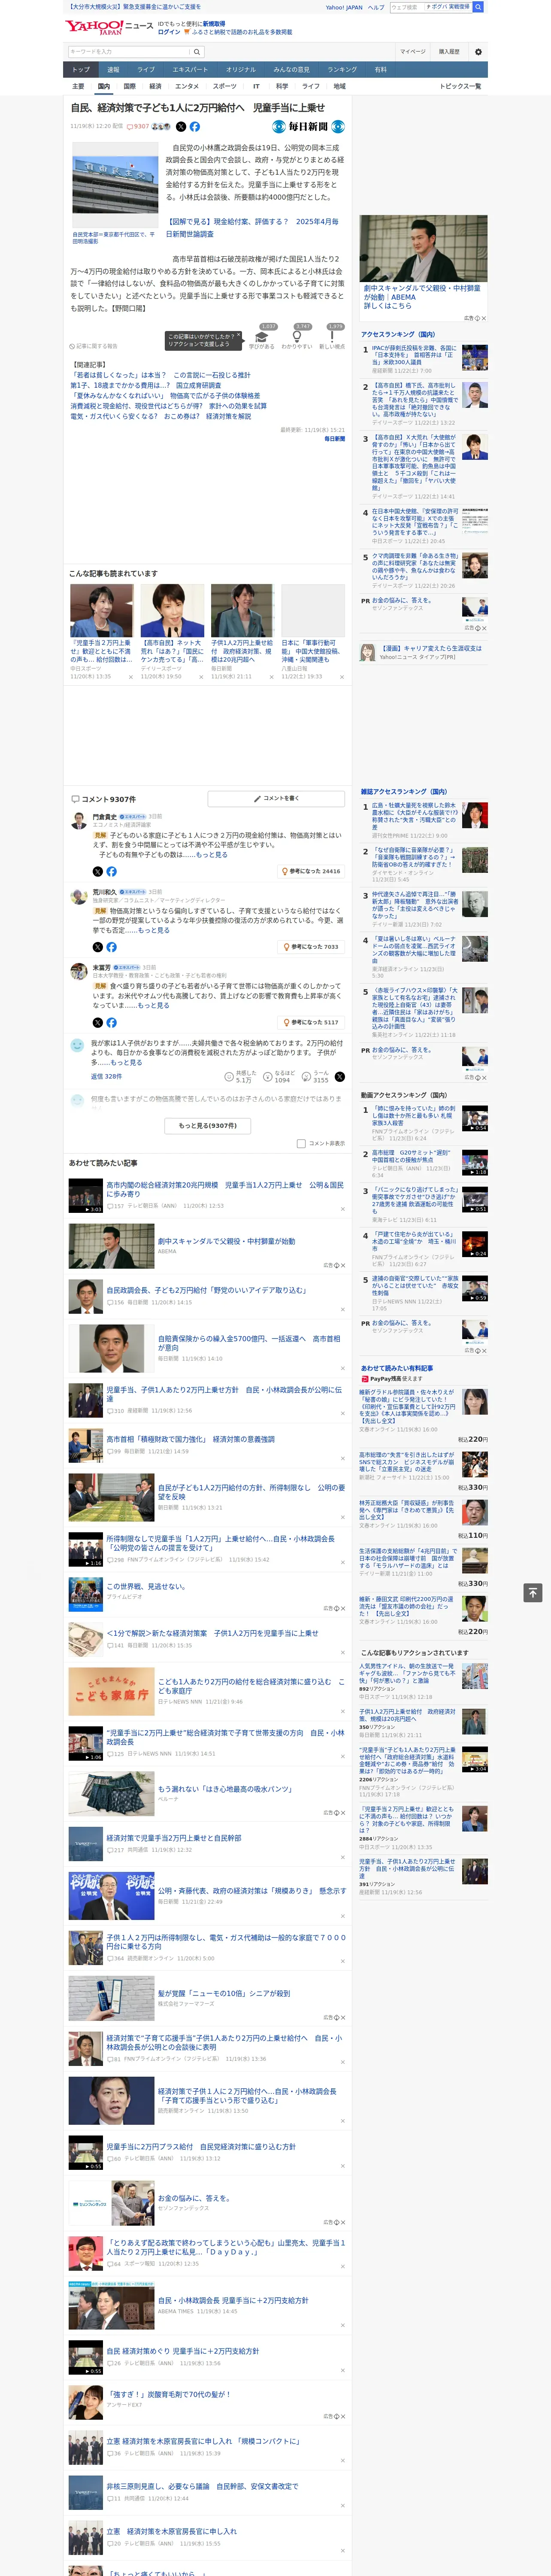
Task: Open the エキスパート navigation tab
Action: click(x=190, y=69)
